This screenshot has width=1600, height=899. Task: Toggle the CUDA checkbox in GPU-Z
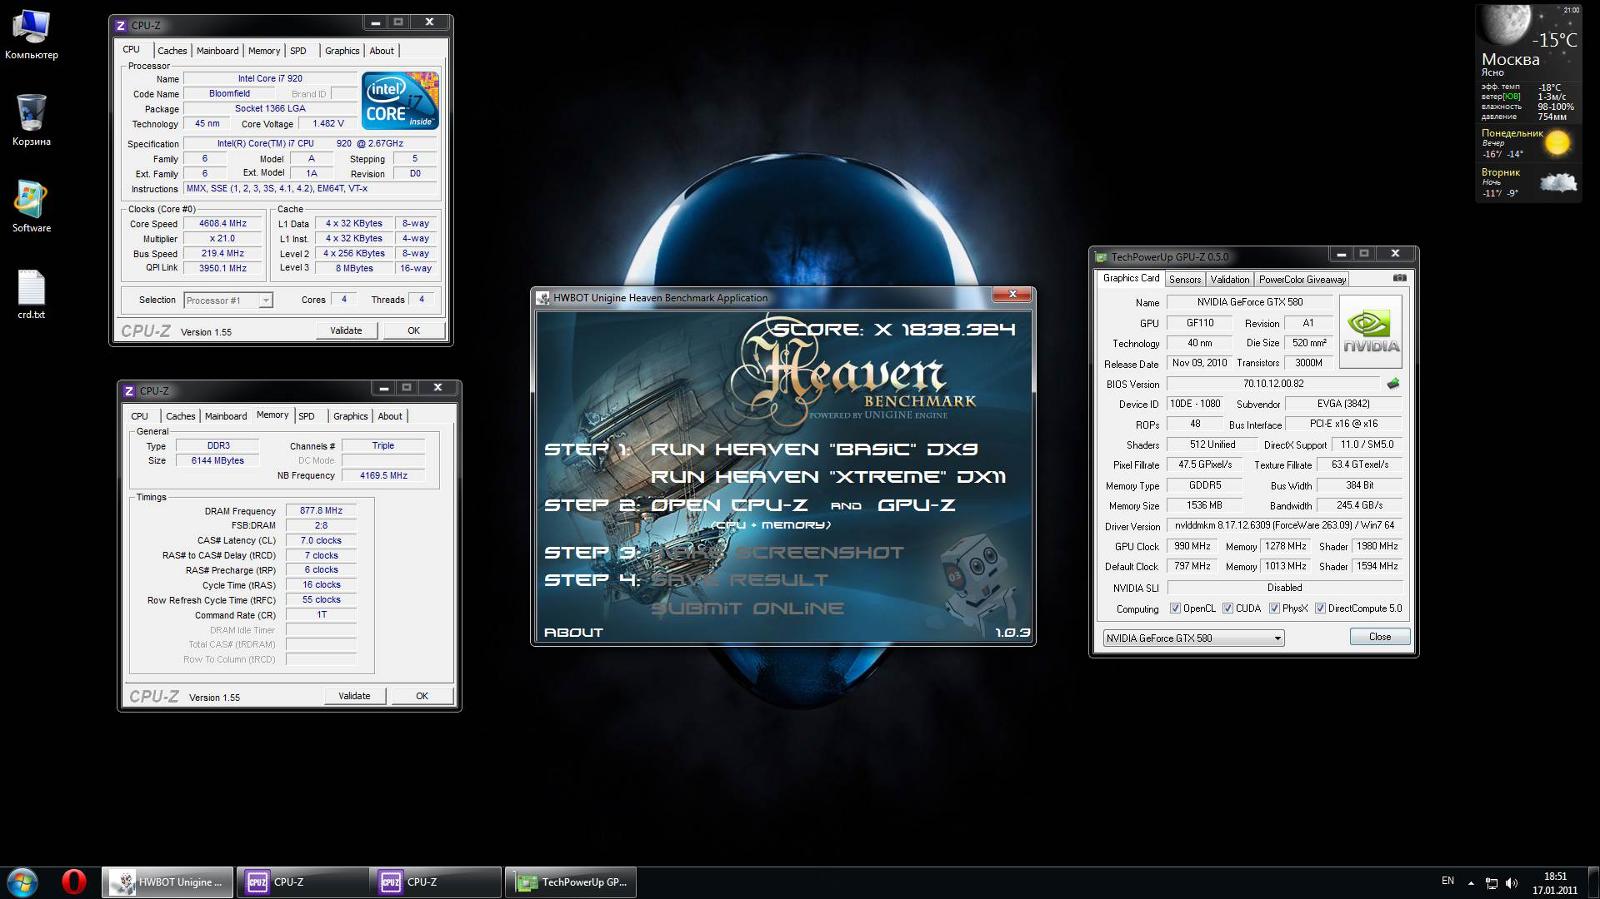[1228, 608]
